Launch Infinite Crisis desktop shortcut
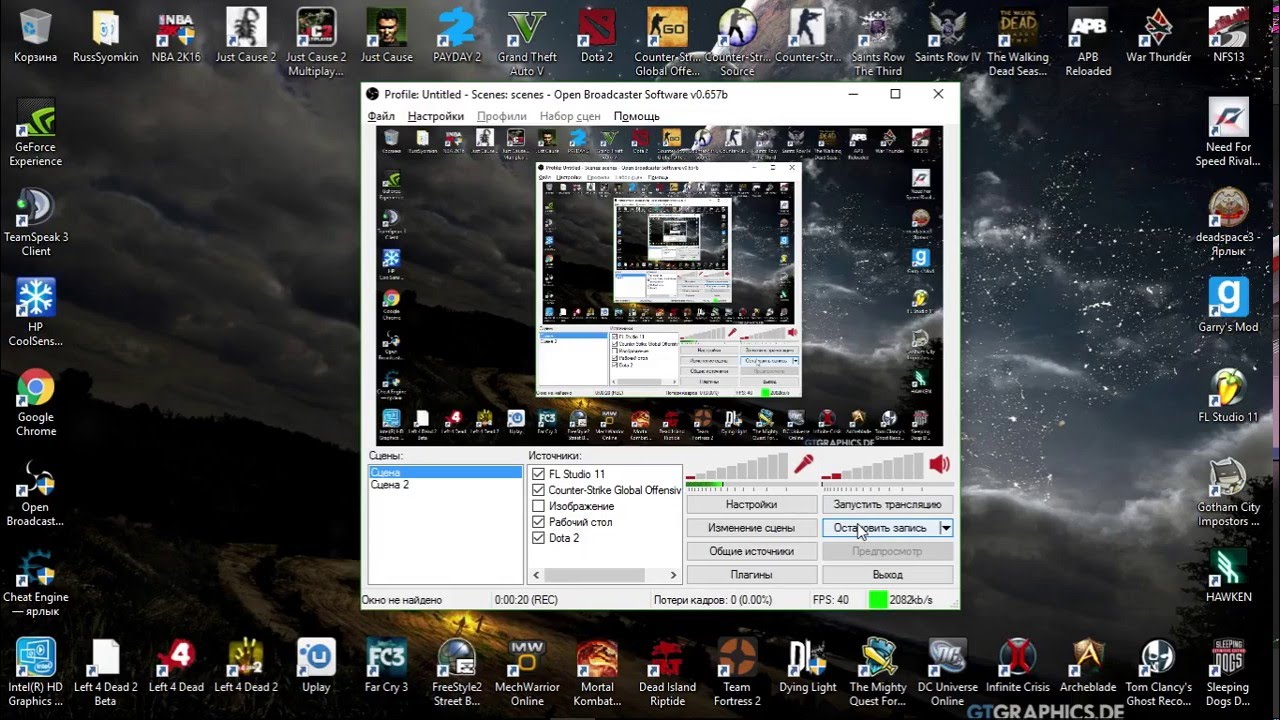Image resolution: width=1280 pixels, height=720 pixels. tap(1018, 666)
